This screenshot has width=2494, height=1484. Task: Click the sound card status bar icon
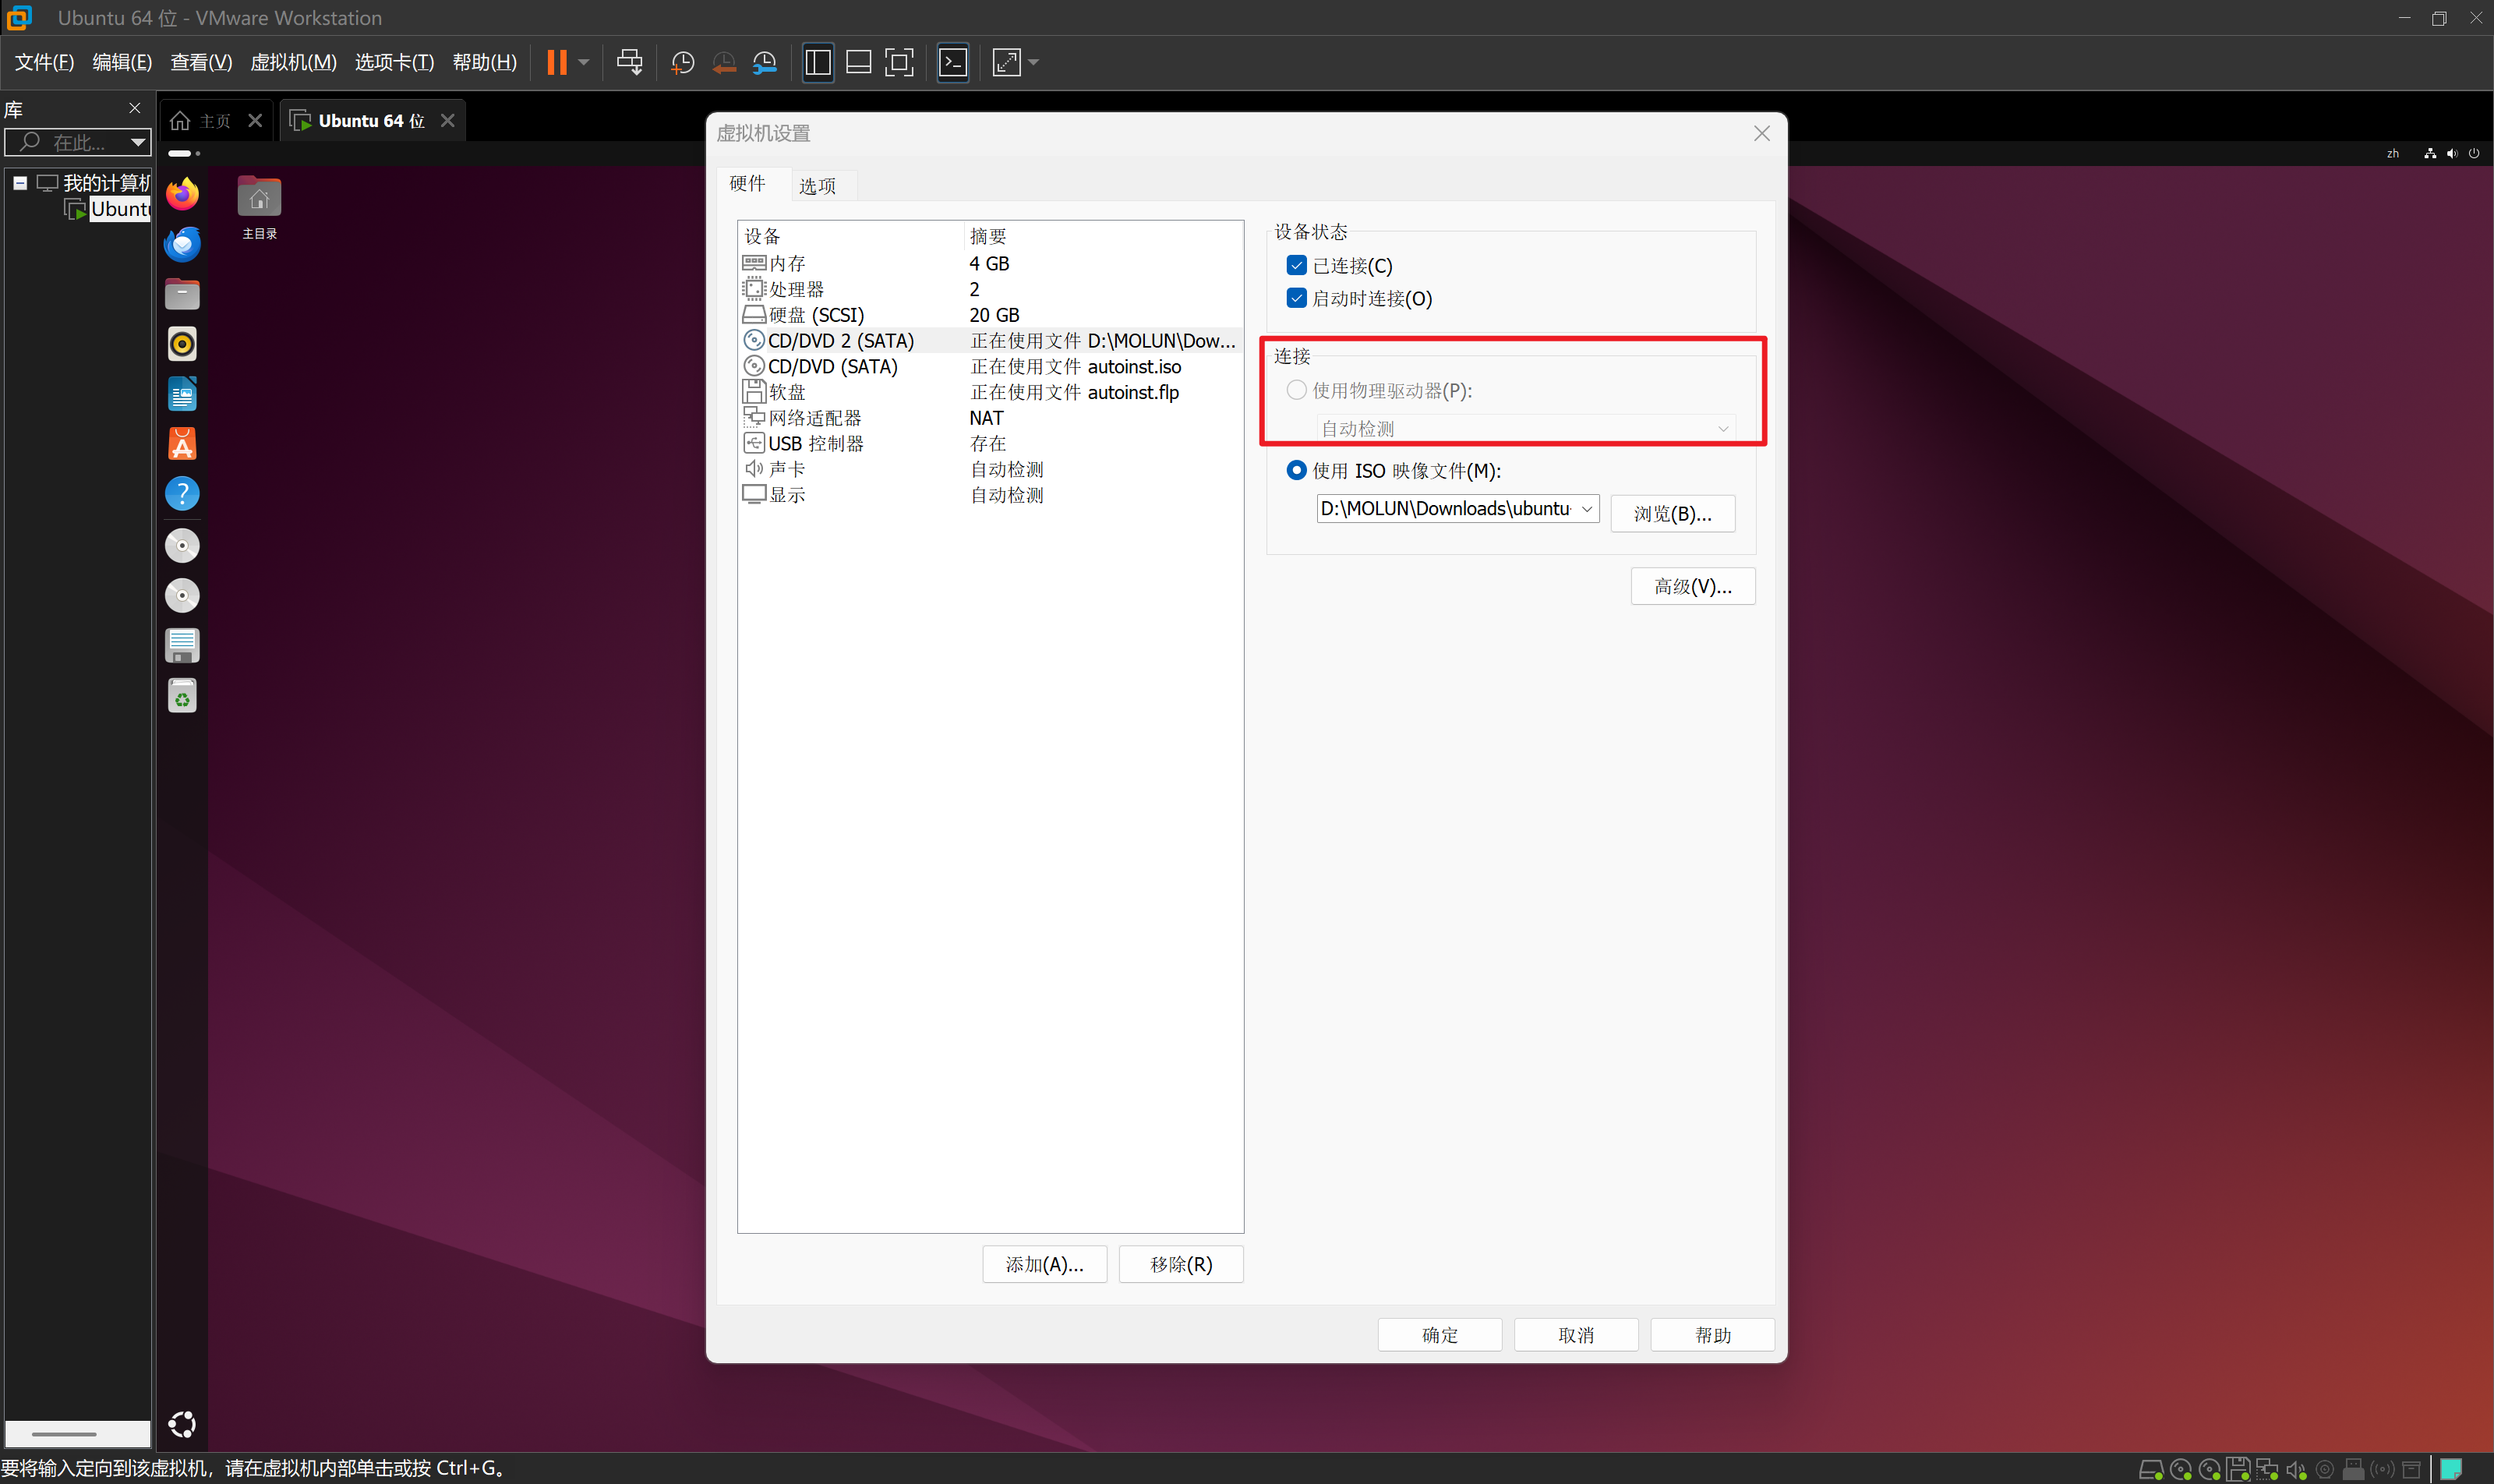click(2295, 1469)
